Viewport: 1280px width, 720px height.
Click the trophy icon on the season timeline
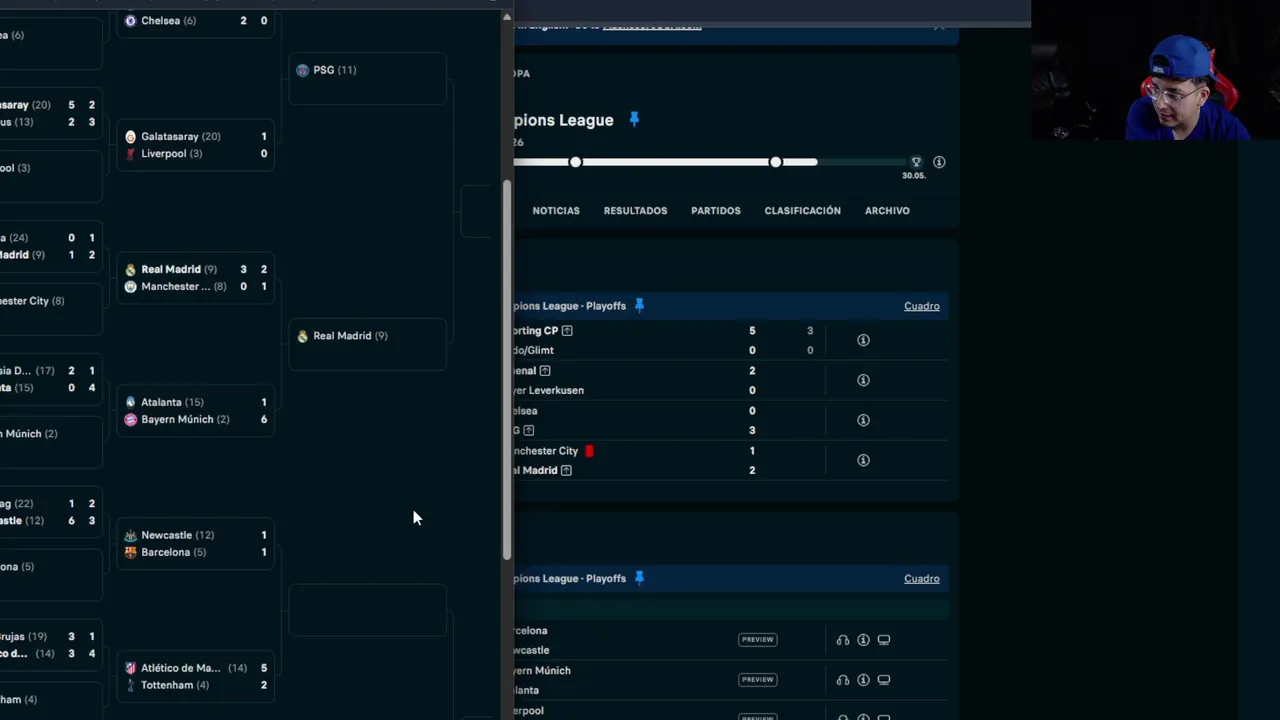(x=915, y=162)
